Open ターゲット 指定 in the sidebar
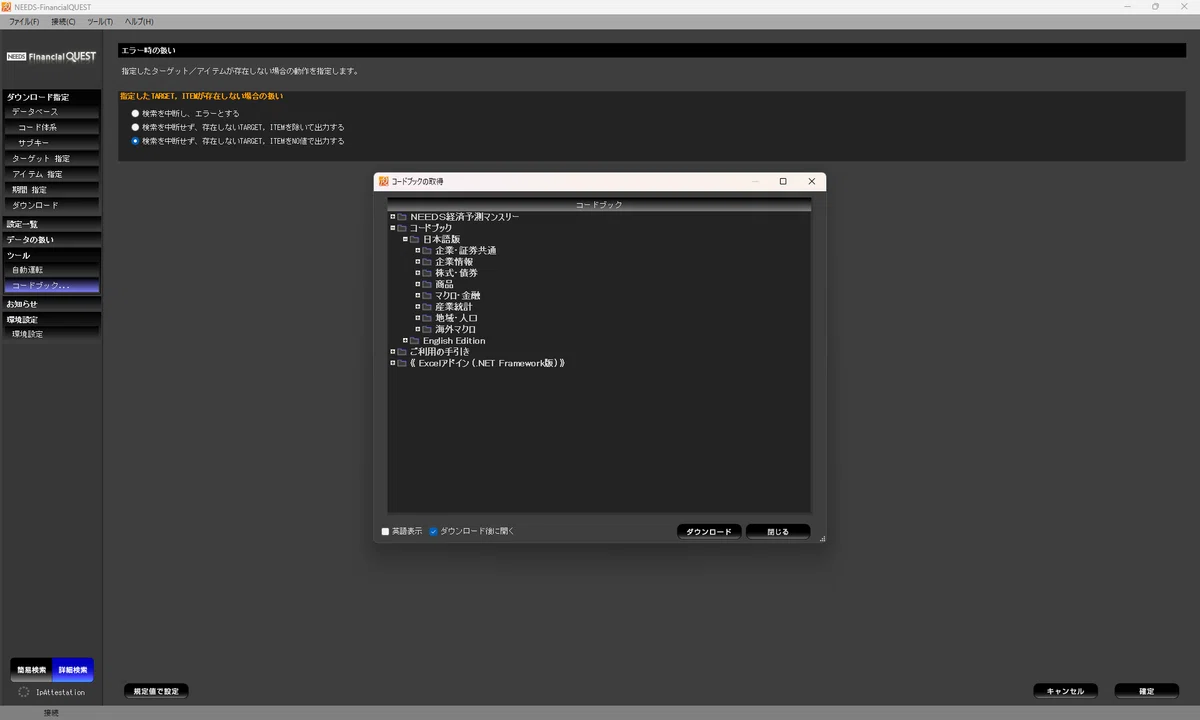 (x=51, y=159)
